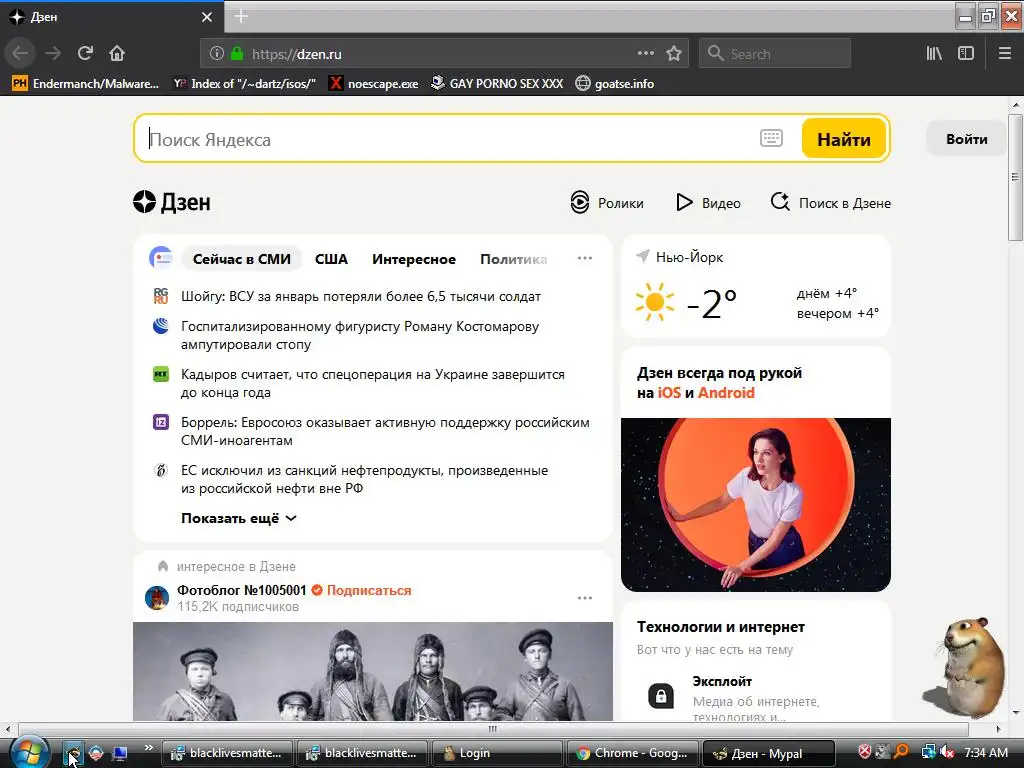
Task: Open the goatse.info bookmark
Action: point(615,84)
